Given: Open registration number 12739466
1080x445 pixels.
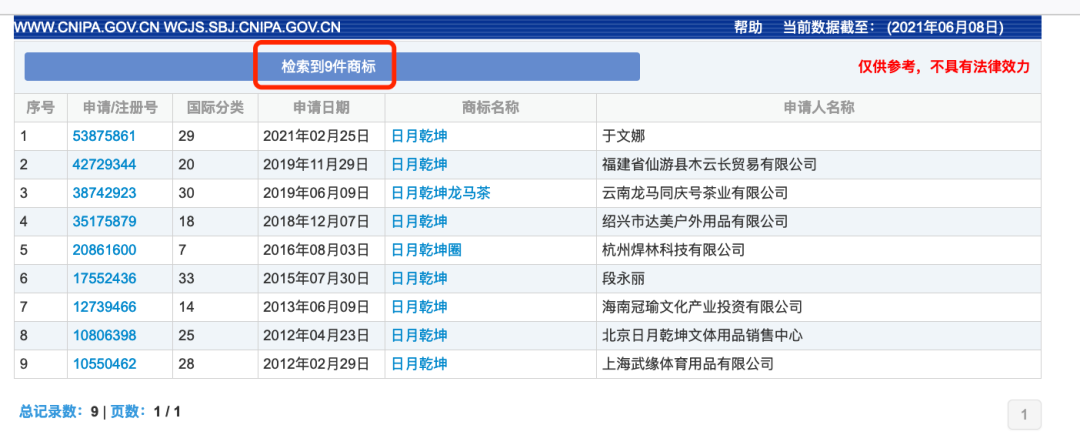Looking at the screenshot, I should (104, 307).
